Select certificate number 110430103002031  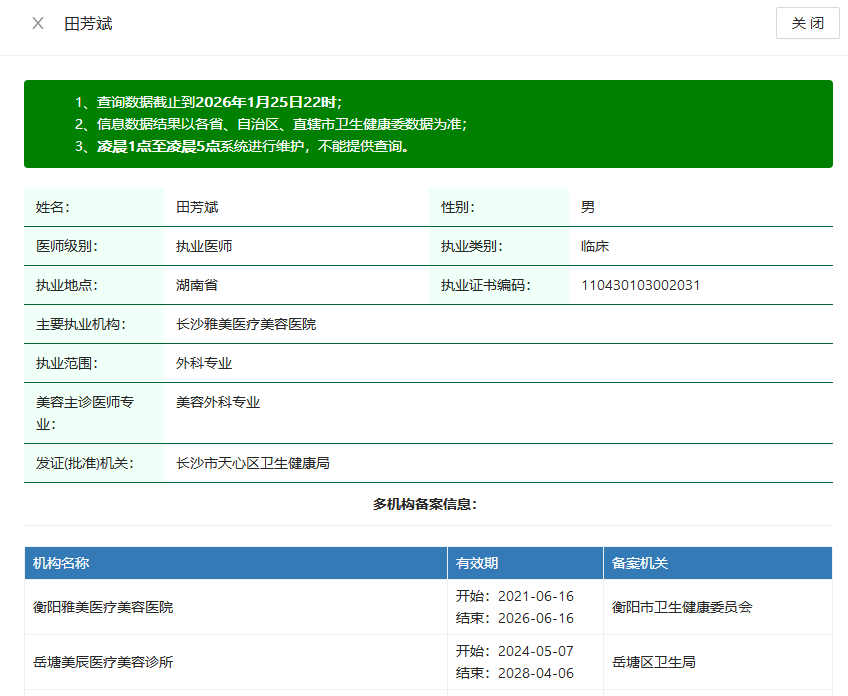640,285
